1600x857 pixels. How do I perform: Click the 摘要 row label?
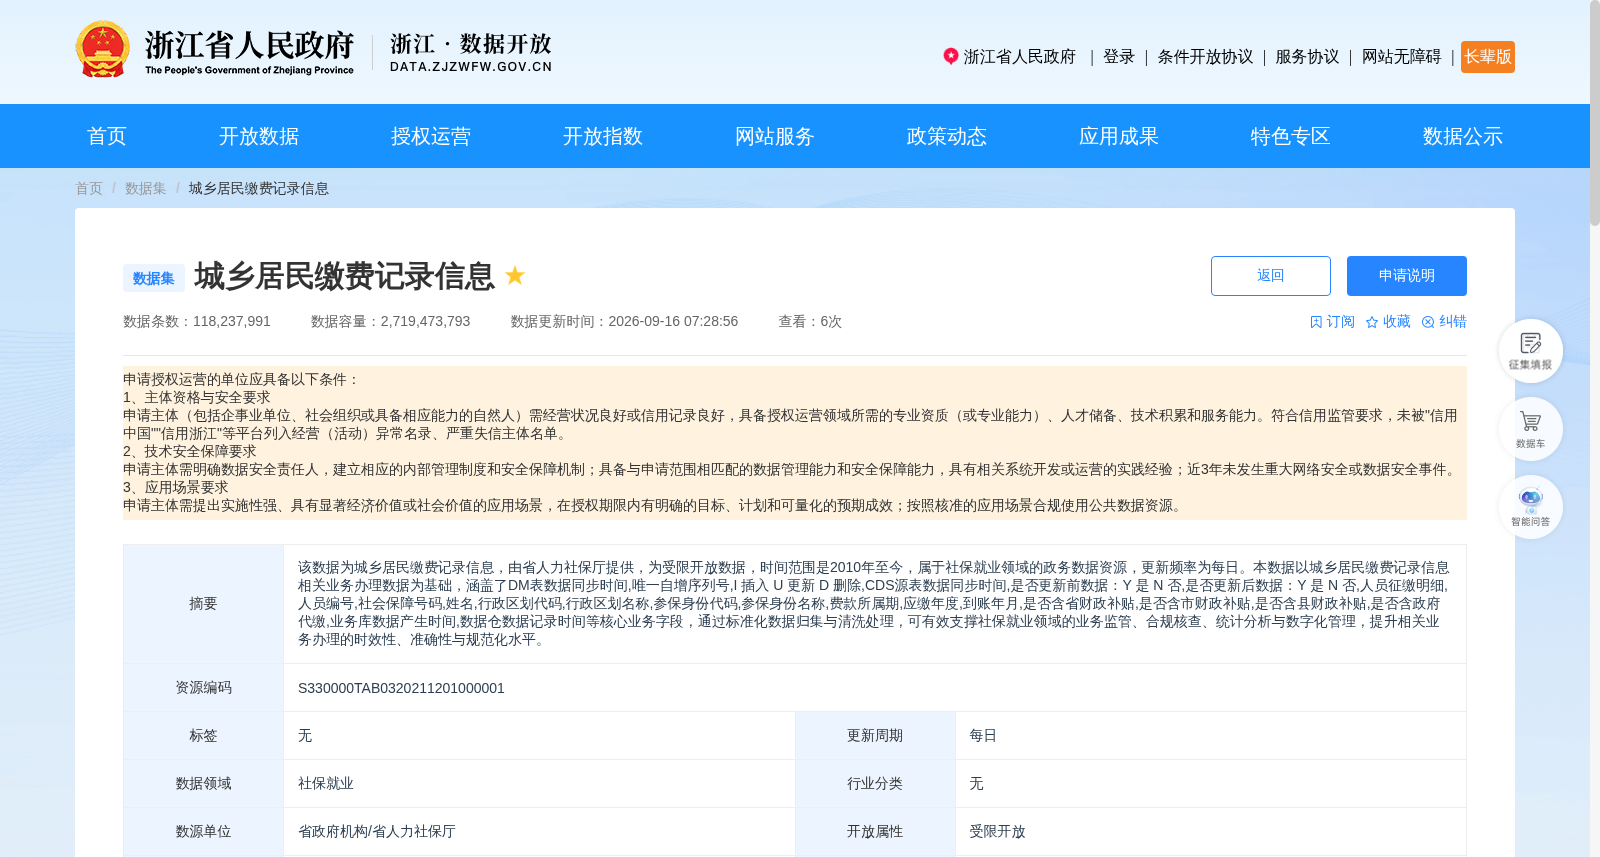(203, 604)
